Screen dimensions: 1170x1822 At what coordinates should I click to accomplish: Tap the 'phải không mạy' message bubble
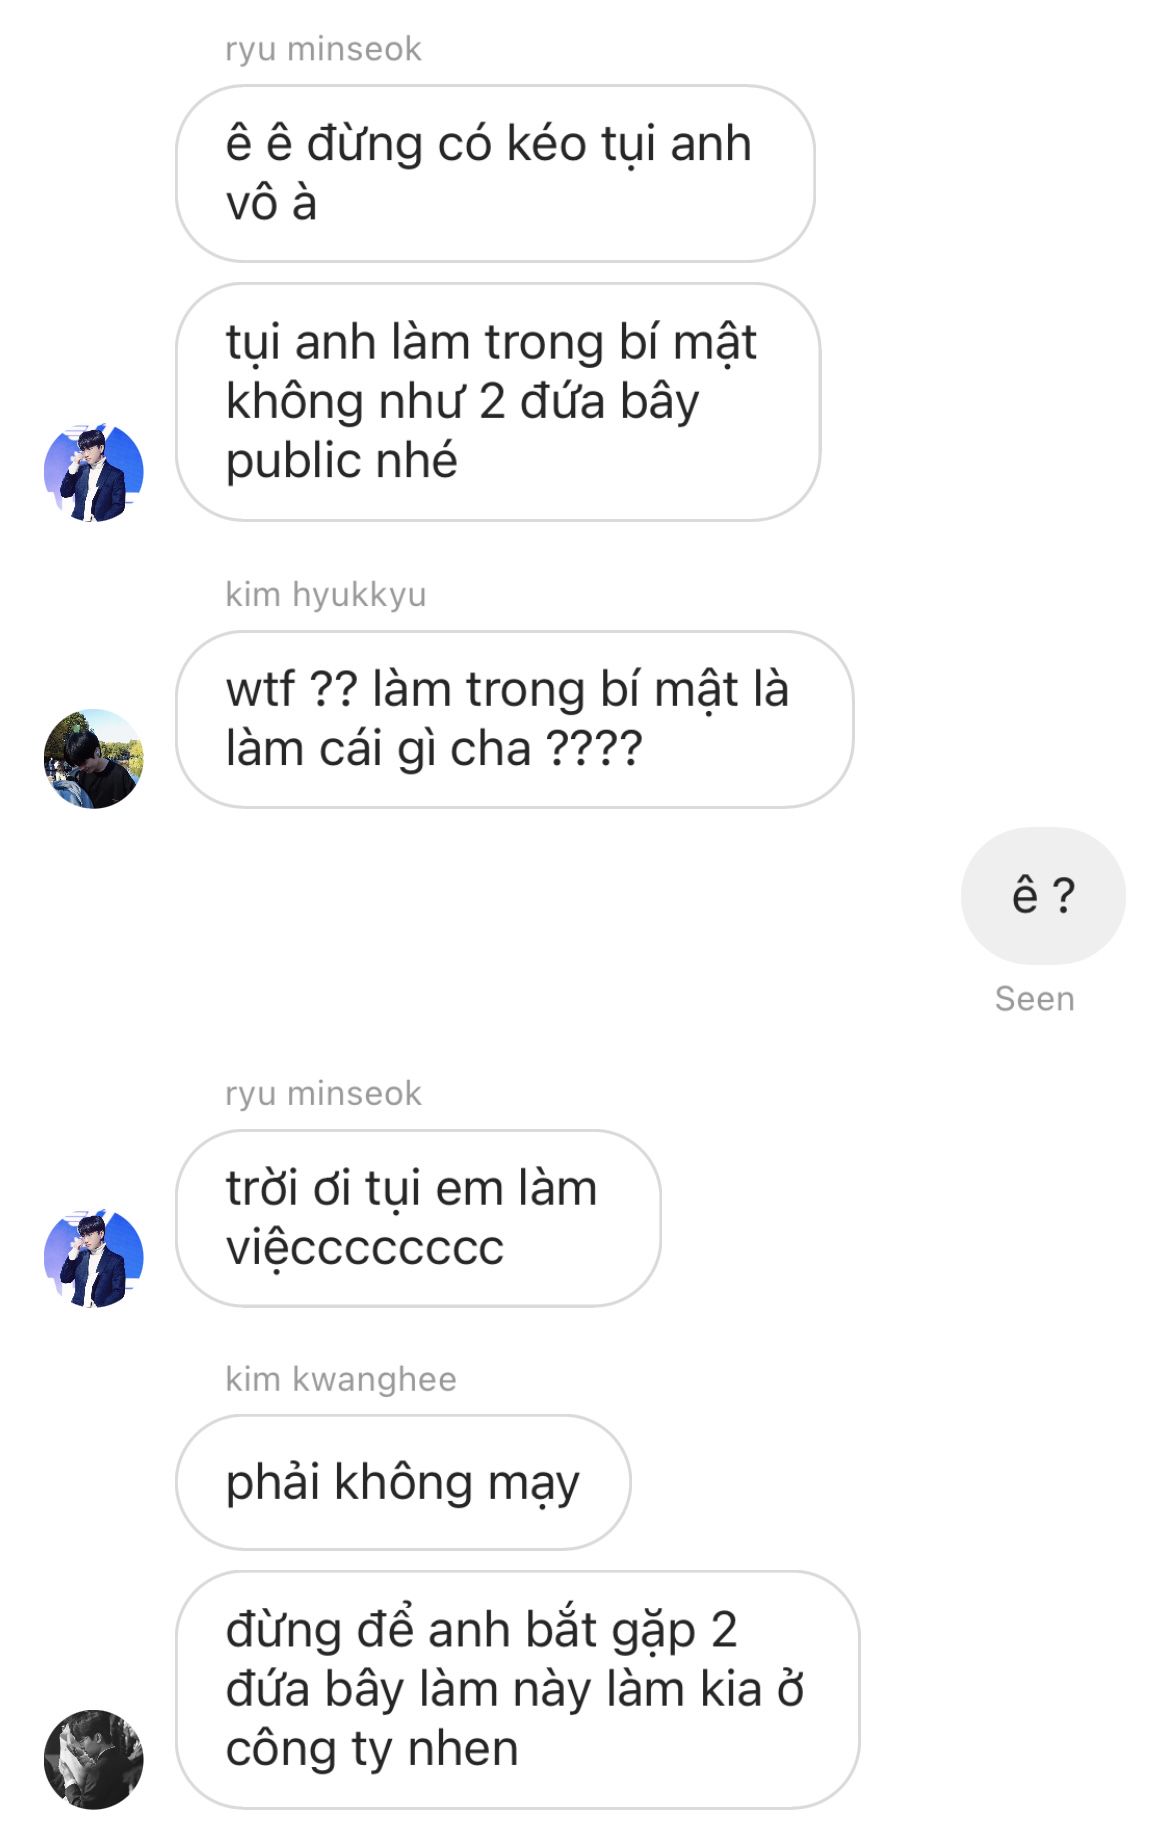pyautogui.click(x=403, y=1482)
